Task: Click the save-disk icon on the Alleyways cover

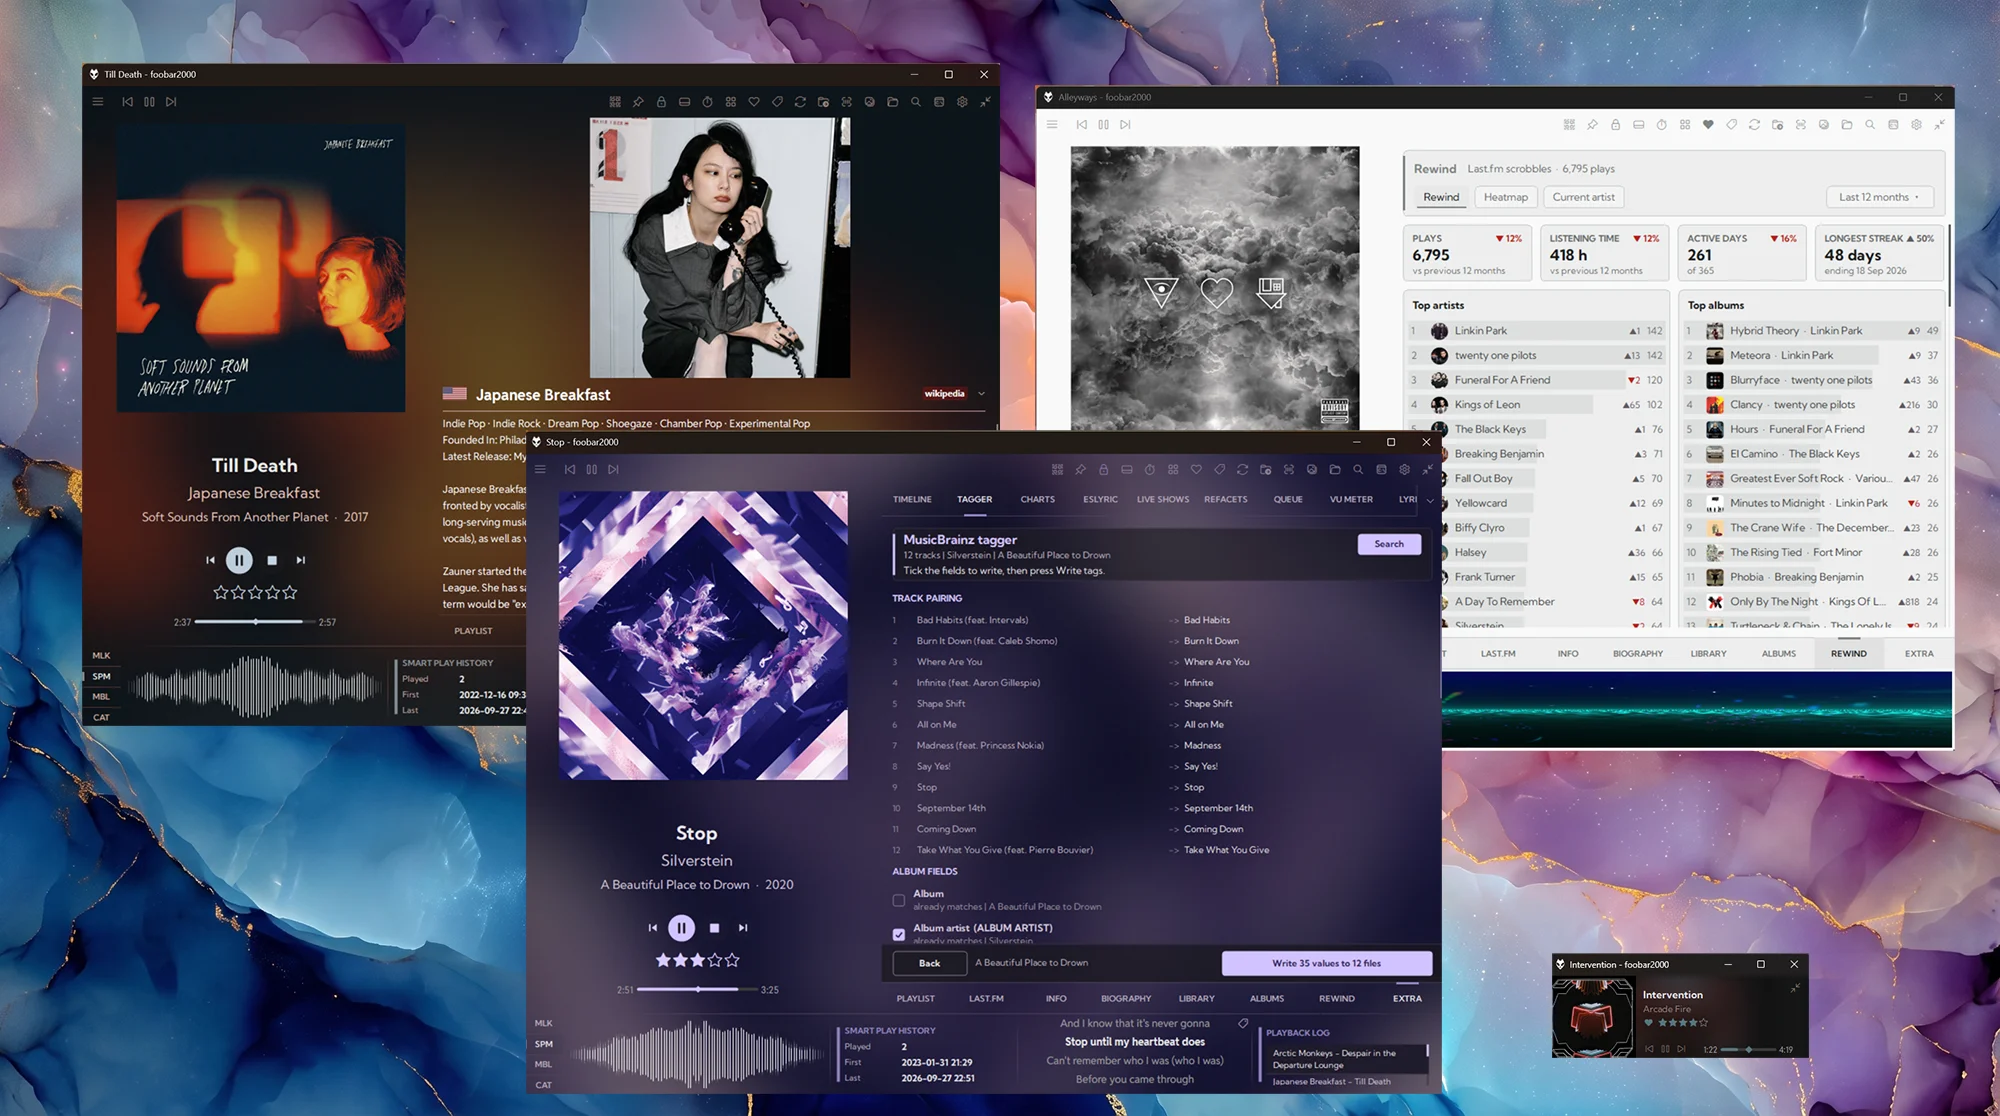Action: 1270,292
